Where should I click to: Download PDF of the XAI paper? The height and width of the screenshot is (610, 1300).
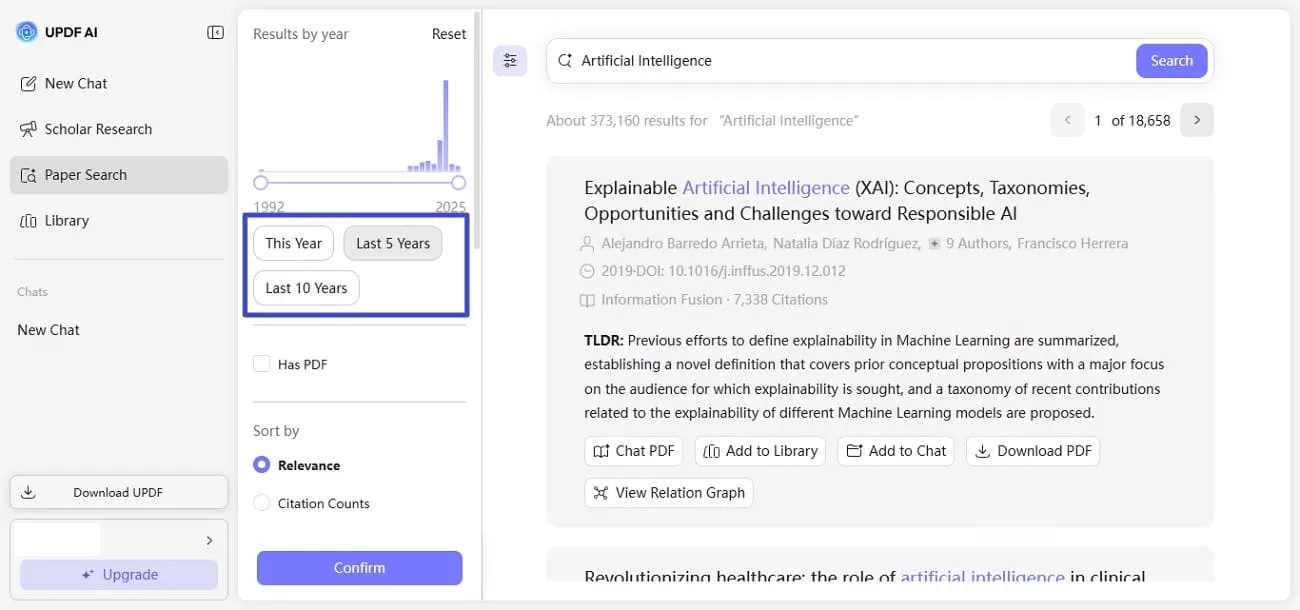(1033, 451)
